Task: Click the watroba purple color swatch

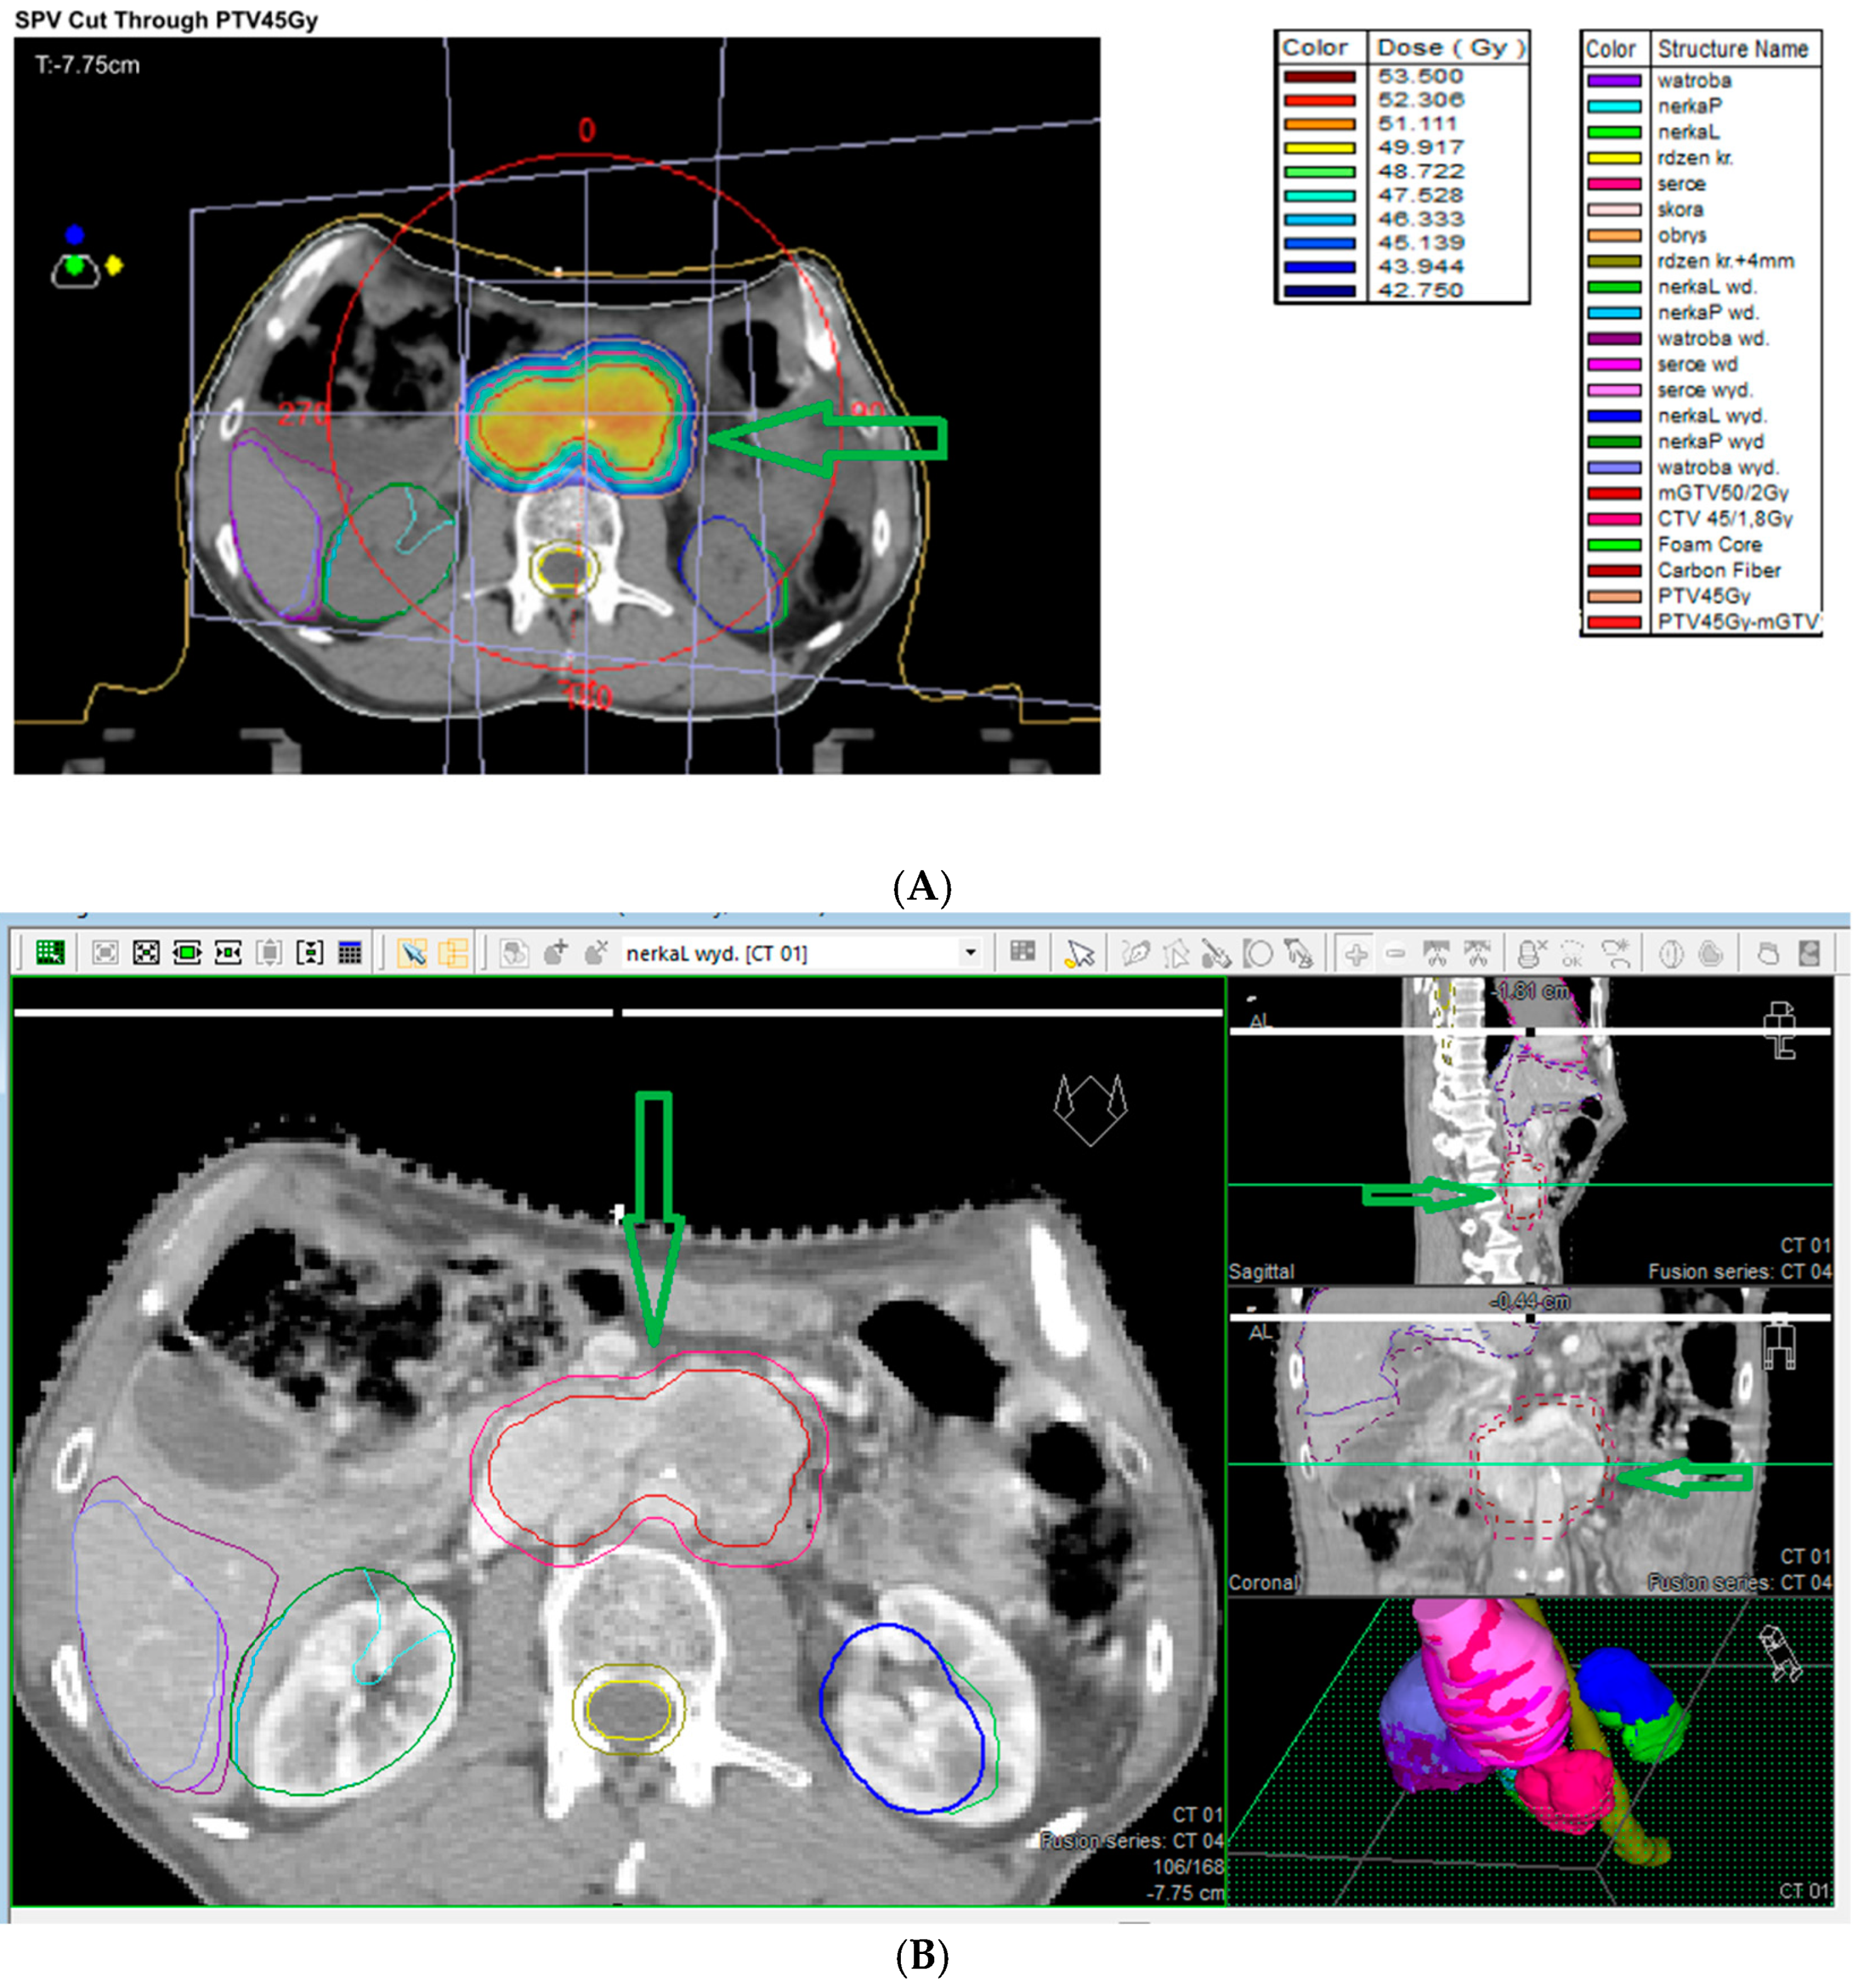Action: [1614, 81]
